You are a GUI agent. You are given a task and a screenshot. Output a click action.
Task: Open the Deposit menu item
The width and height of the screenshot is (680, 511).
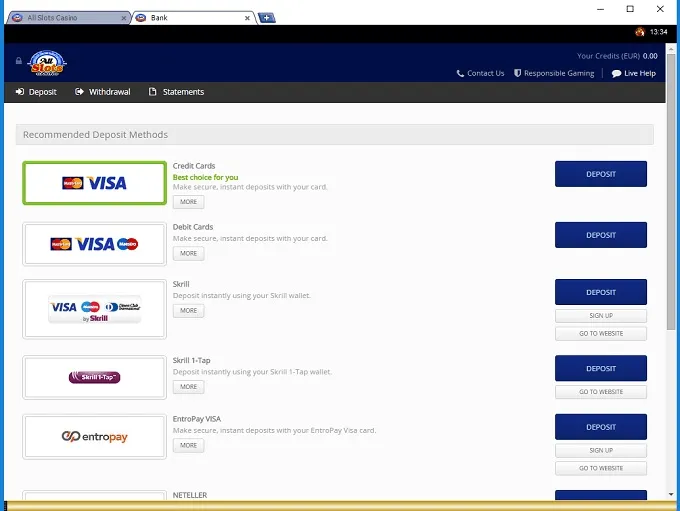click(x=36, y=92)
